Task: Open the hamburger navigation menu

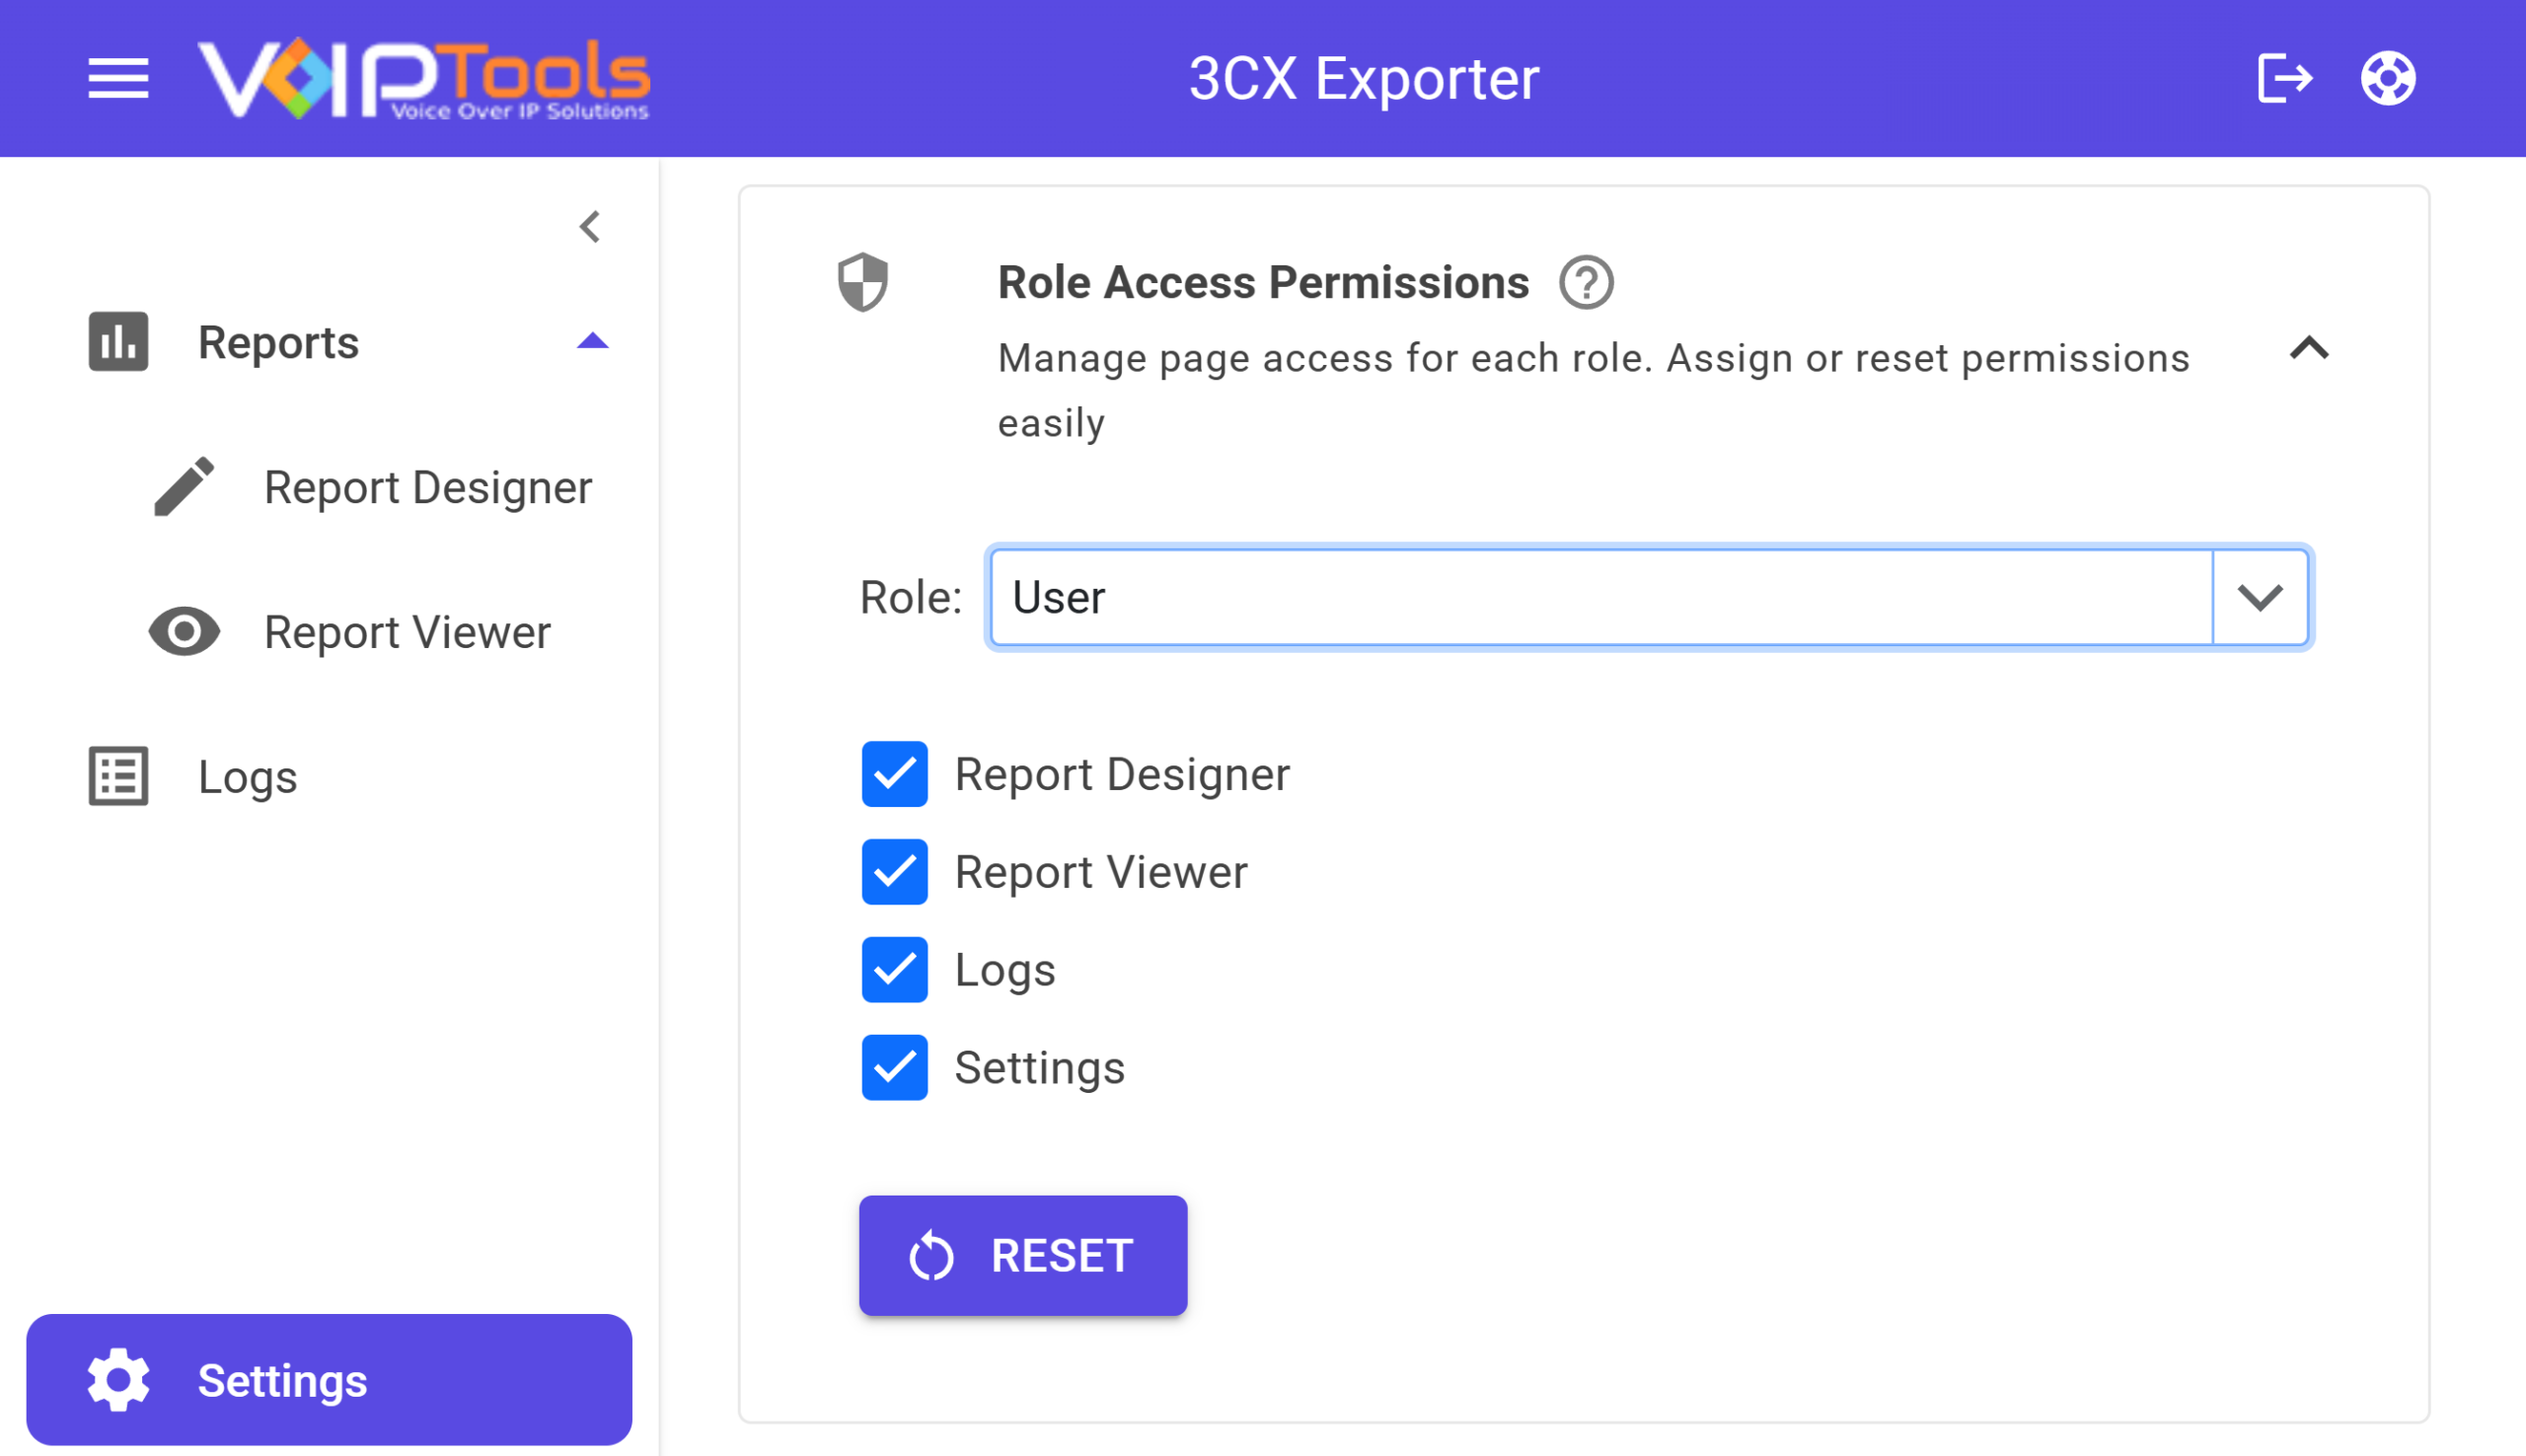Action: [x=118, y=78]
